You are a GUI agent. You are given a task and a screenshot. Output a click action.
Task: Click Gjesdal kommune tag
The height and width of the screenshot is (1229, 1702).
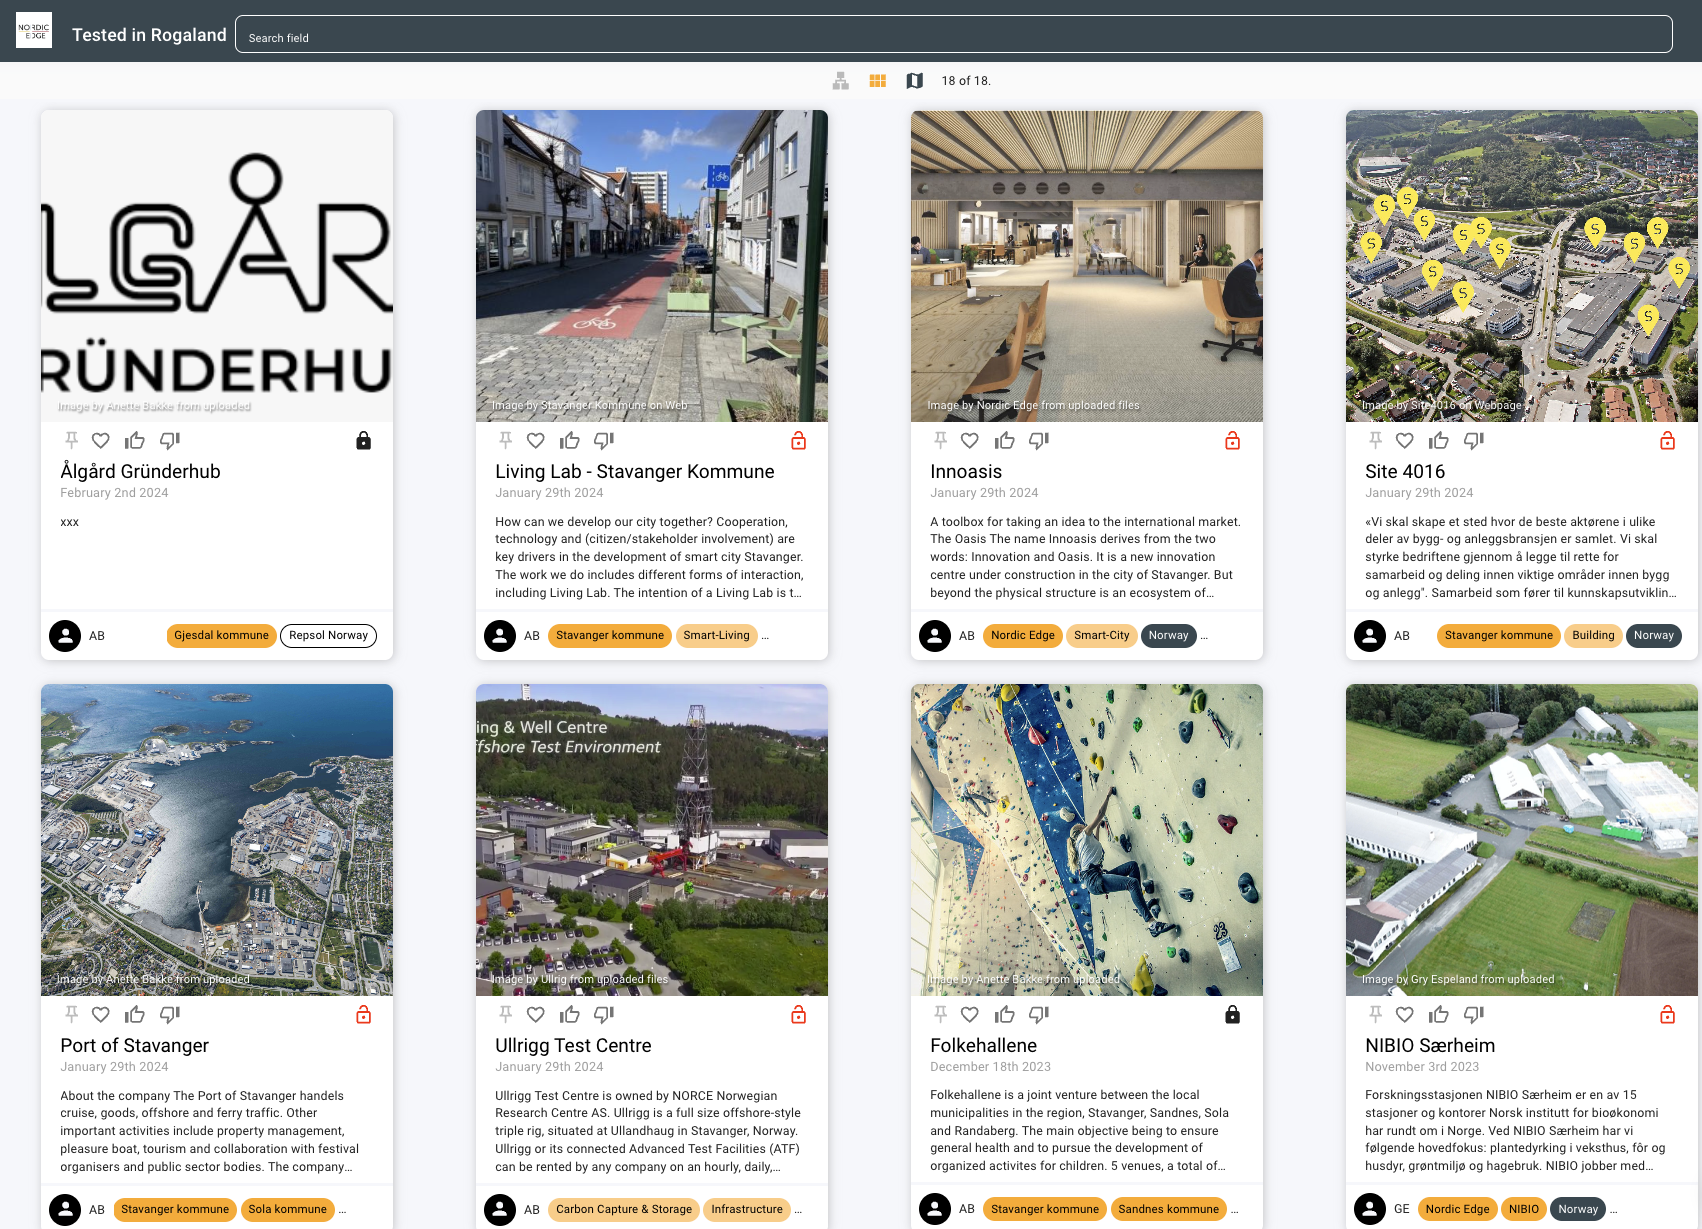coord(221,635)
